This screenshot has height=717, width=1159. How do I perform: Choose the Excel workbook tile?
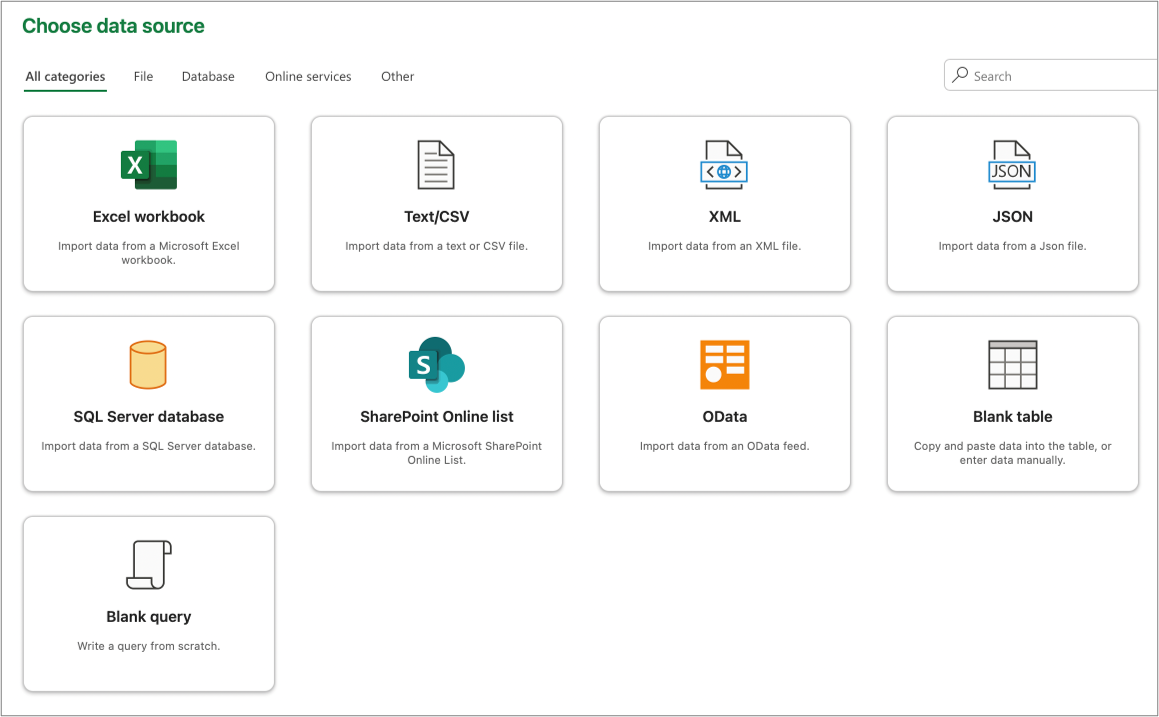click(148, 203)
